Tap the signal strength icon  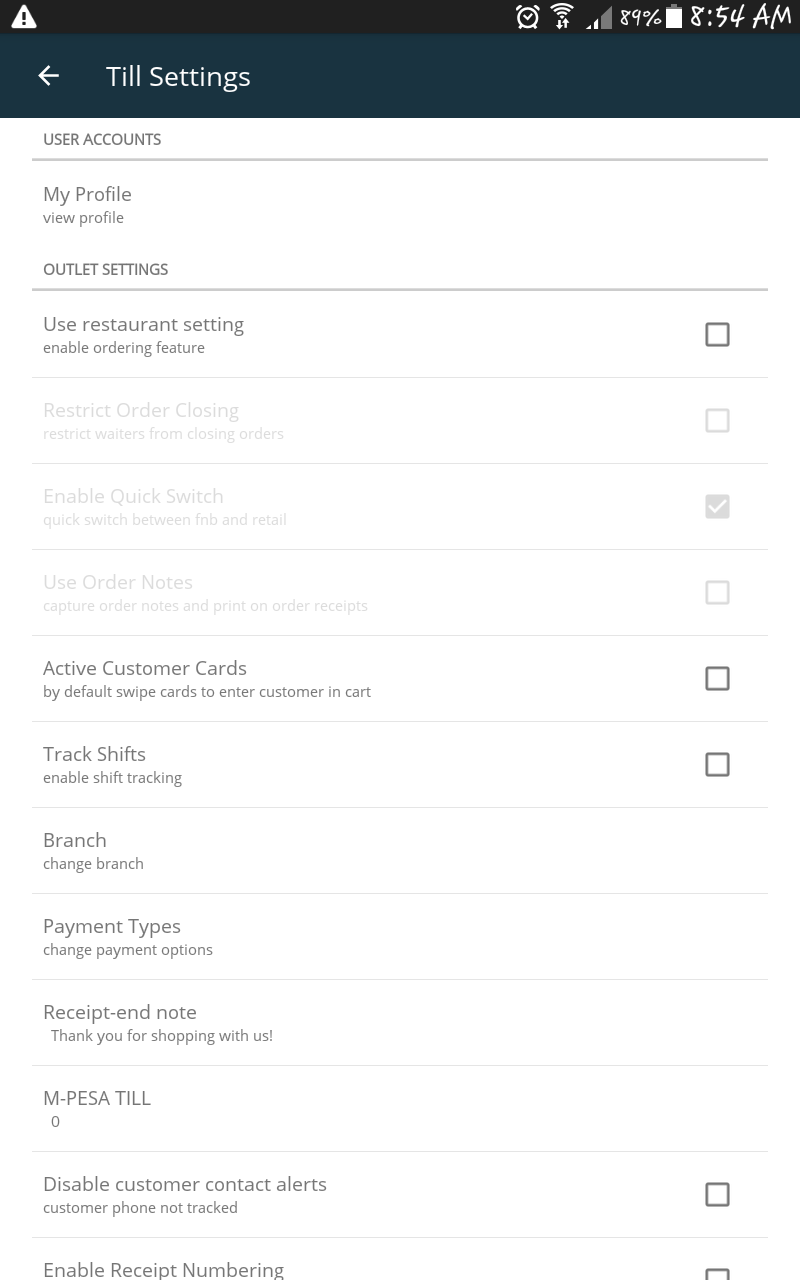(599, 18)
